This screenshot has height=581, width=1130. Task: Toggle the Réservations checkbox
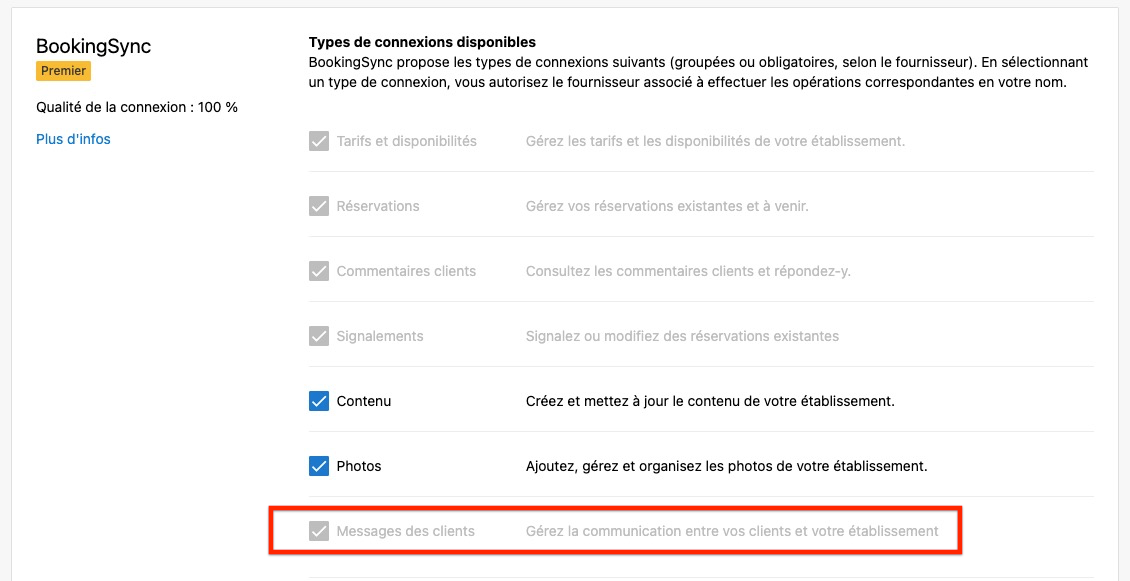coord(319,206)
